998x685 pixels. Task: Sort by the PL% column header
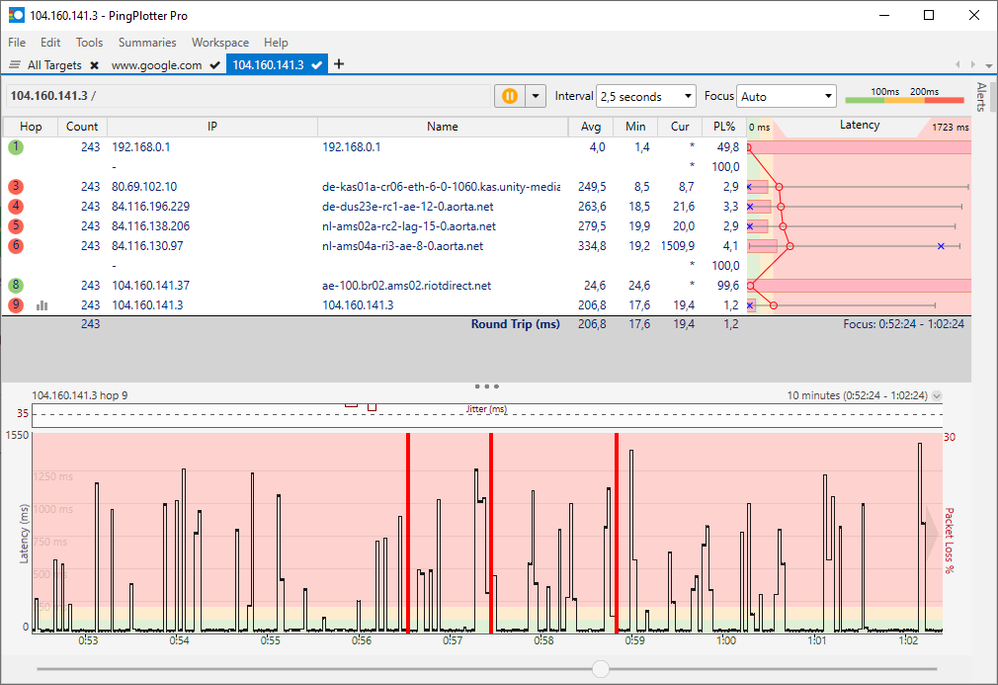724,127
